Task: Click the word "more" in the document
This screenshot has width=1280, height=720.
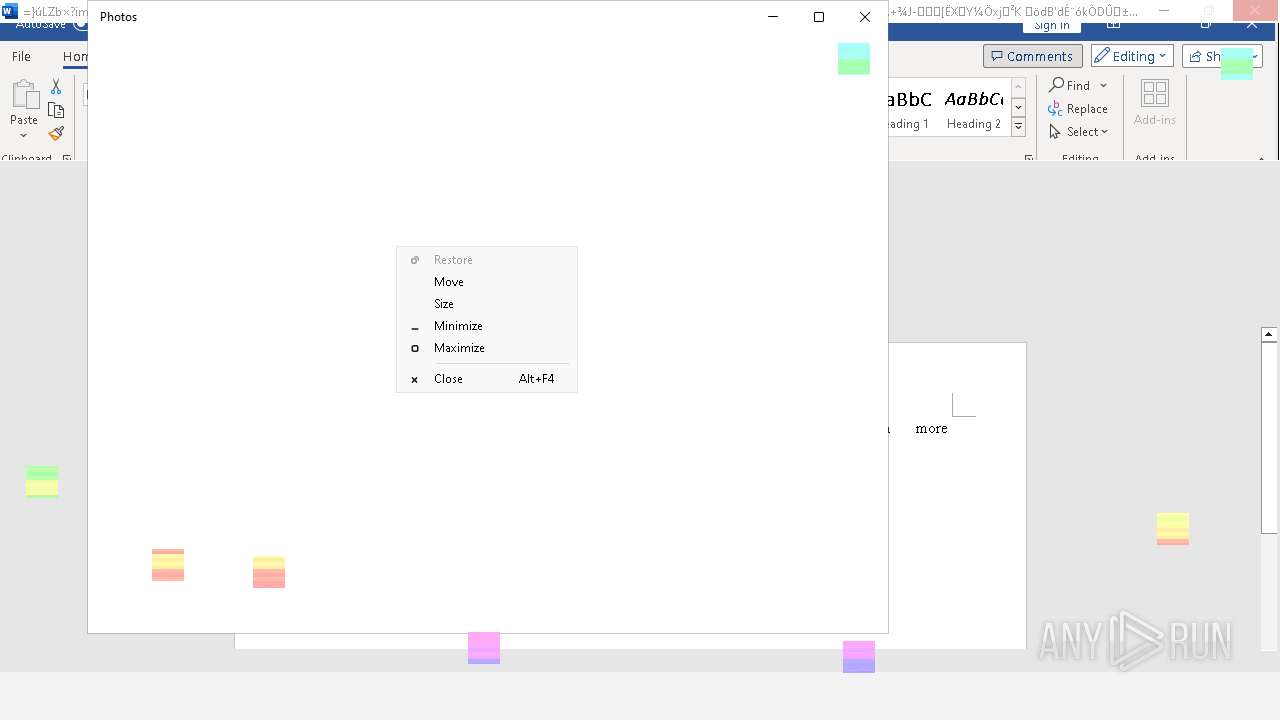Action: [931, 429]
